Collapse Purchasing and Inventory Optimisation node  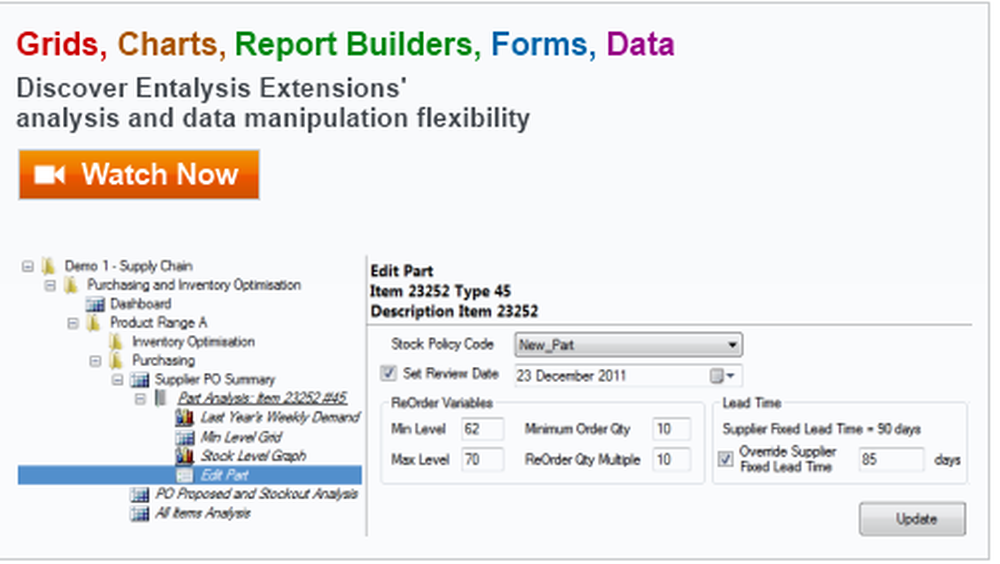click(x=50, y=285)
